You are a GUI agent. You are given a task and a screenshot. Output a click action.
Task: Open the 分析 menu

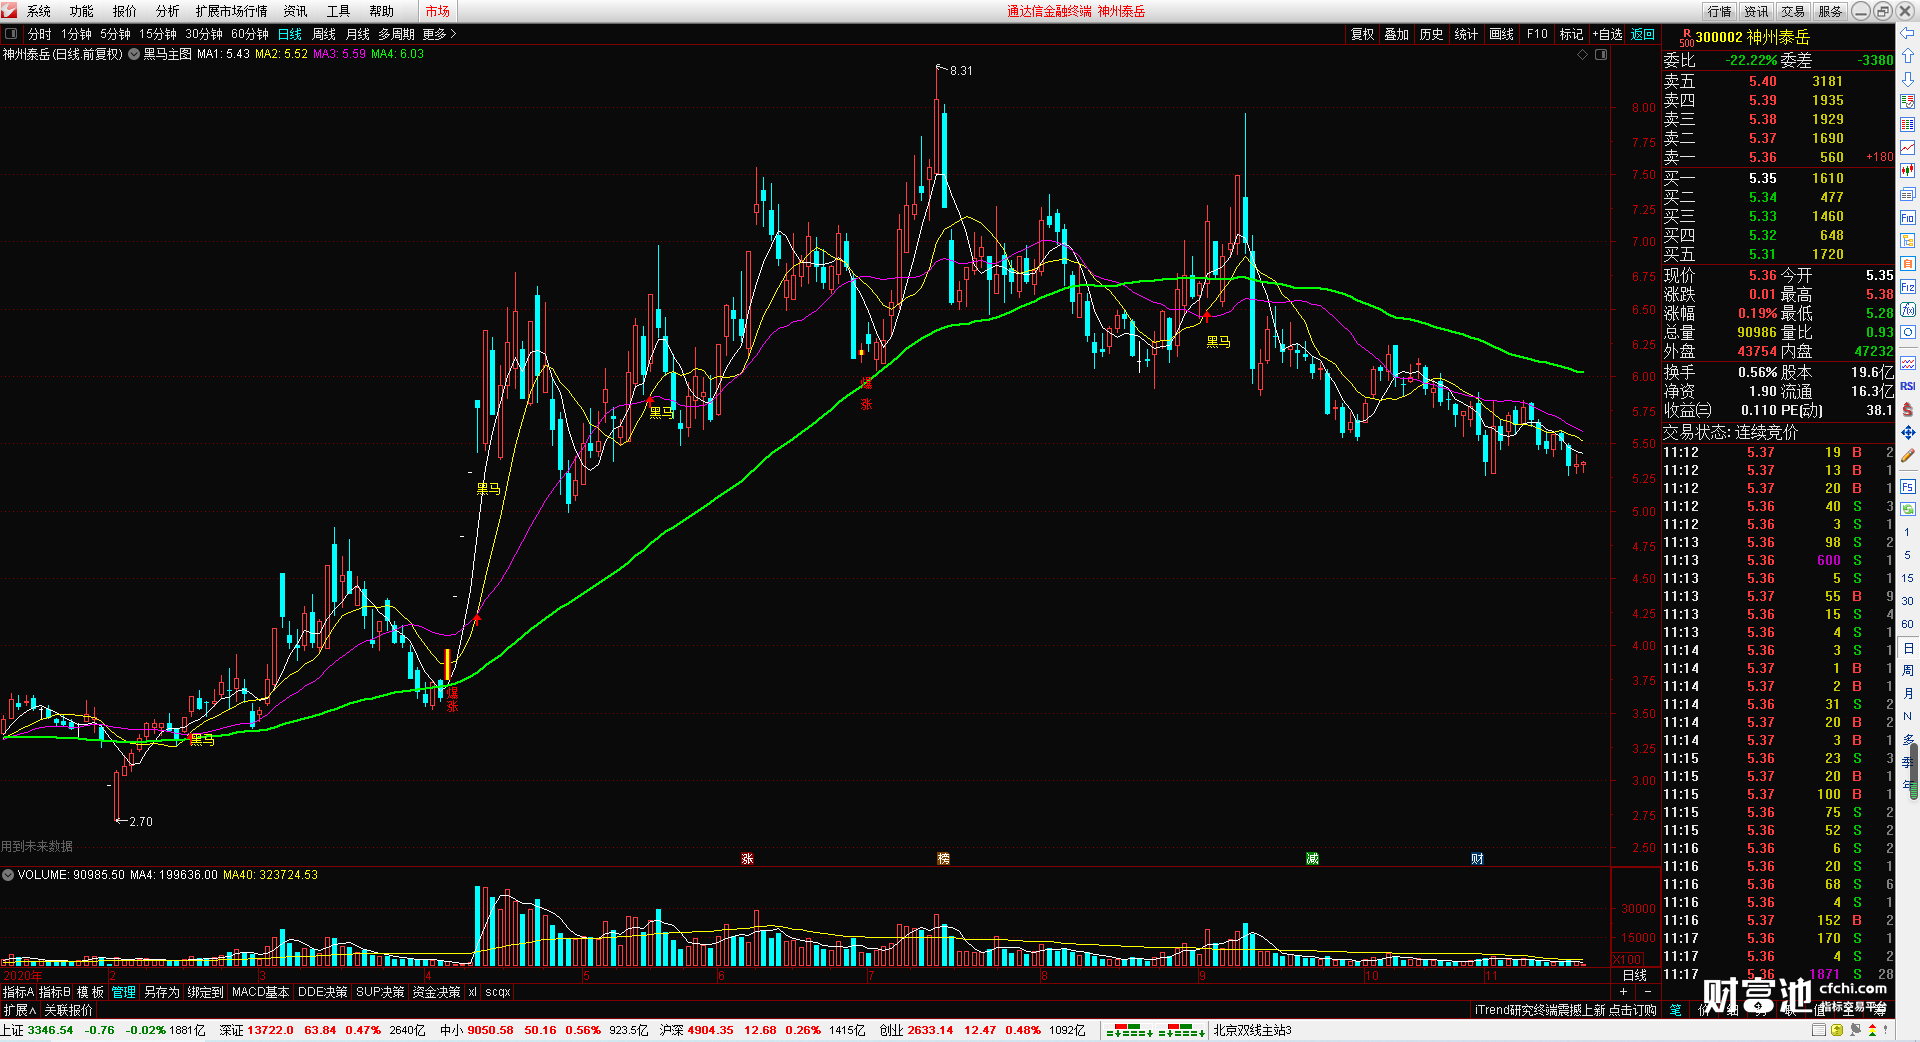tap(168, 11)
